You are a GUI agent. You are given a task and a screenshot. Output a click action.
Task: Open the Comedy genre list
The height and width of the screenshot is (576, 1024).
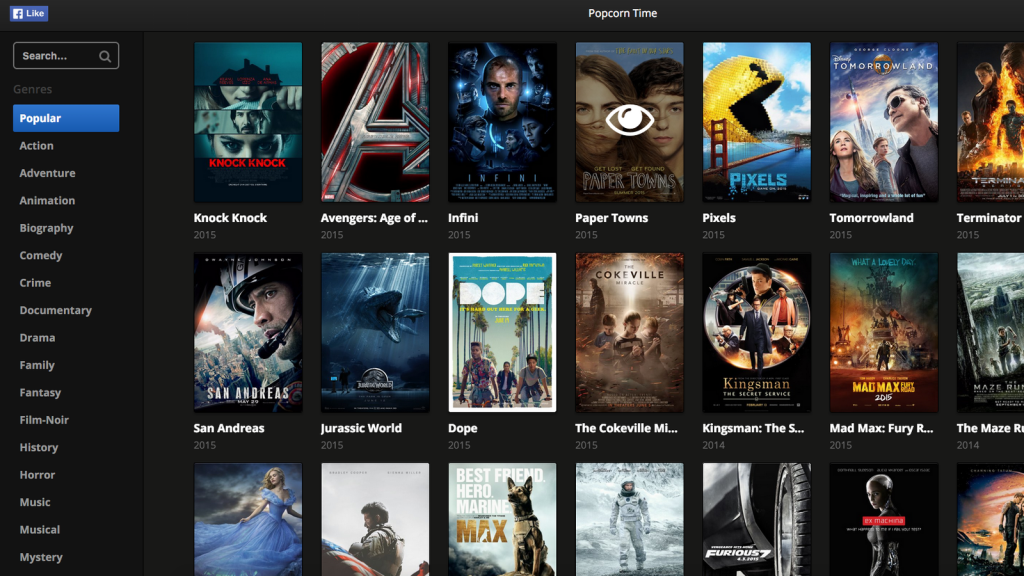click(x=41, y=256)
